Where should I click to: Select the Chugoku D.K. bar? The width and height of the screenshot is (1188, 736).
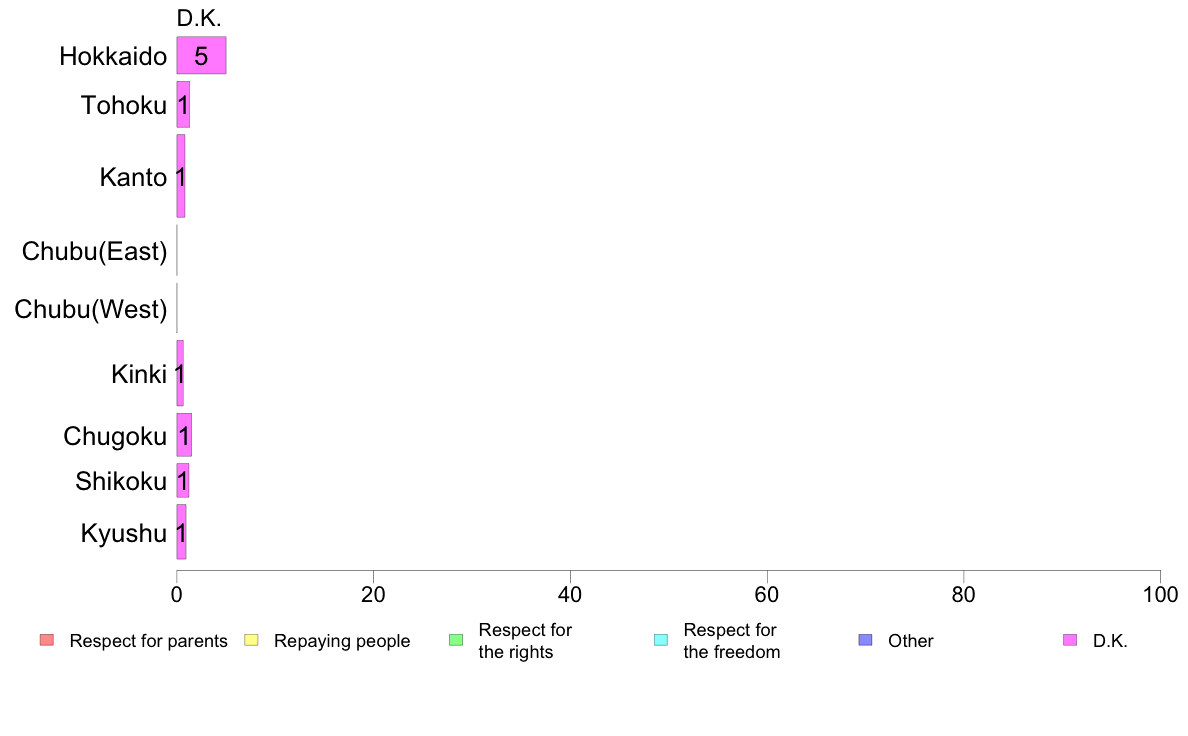point(184,435)
